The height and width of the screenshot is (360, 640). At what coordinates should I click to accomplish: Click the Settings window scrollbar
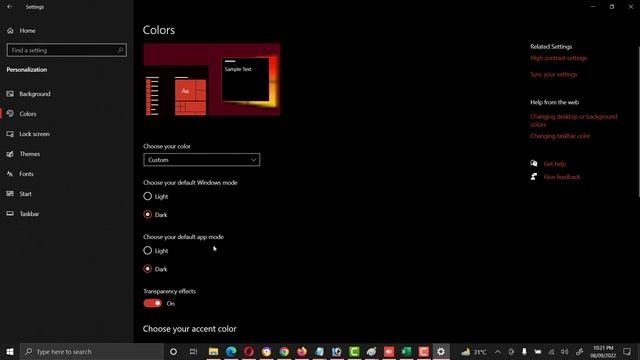pos(638,122)
